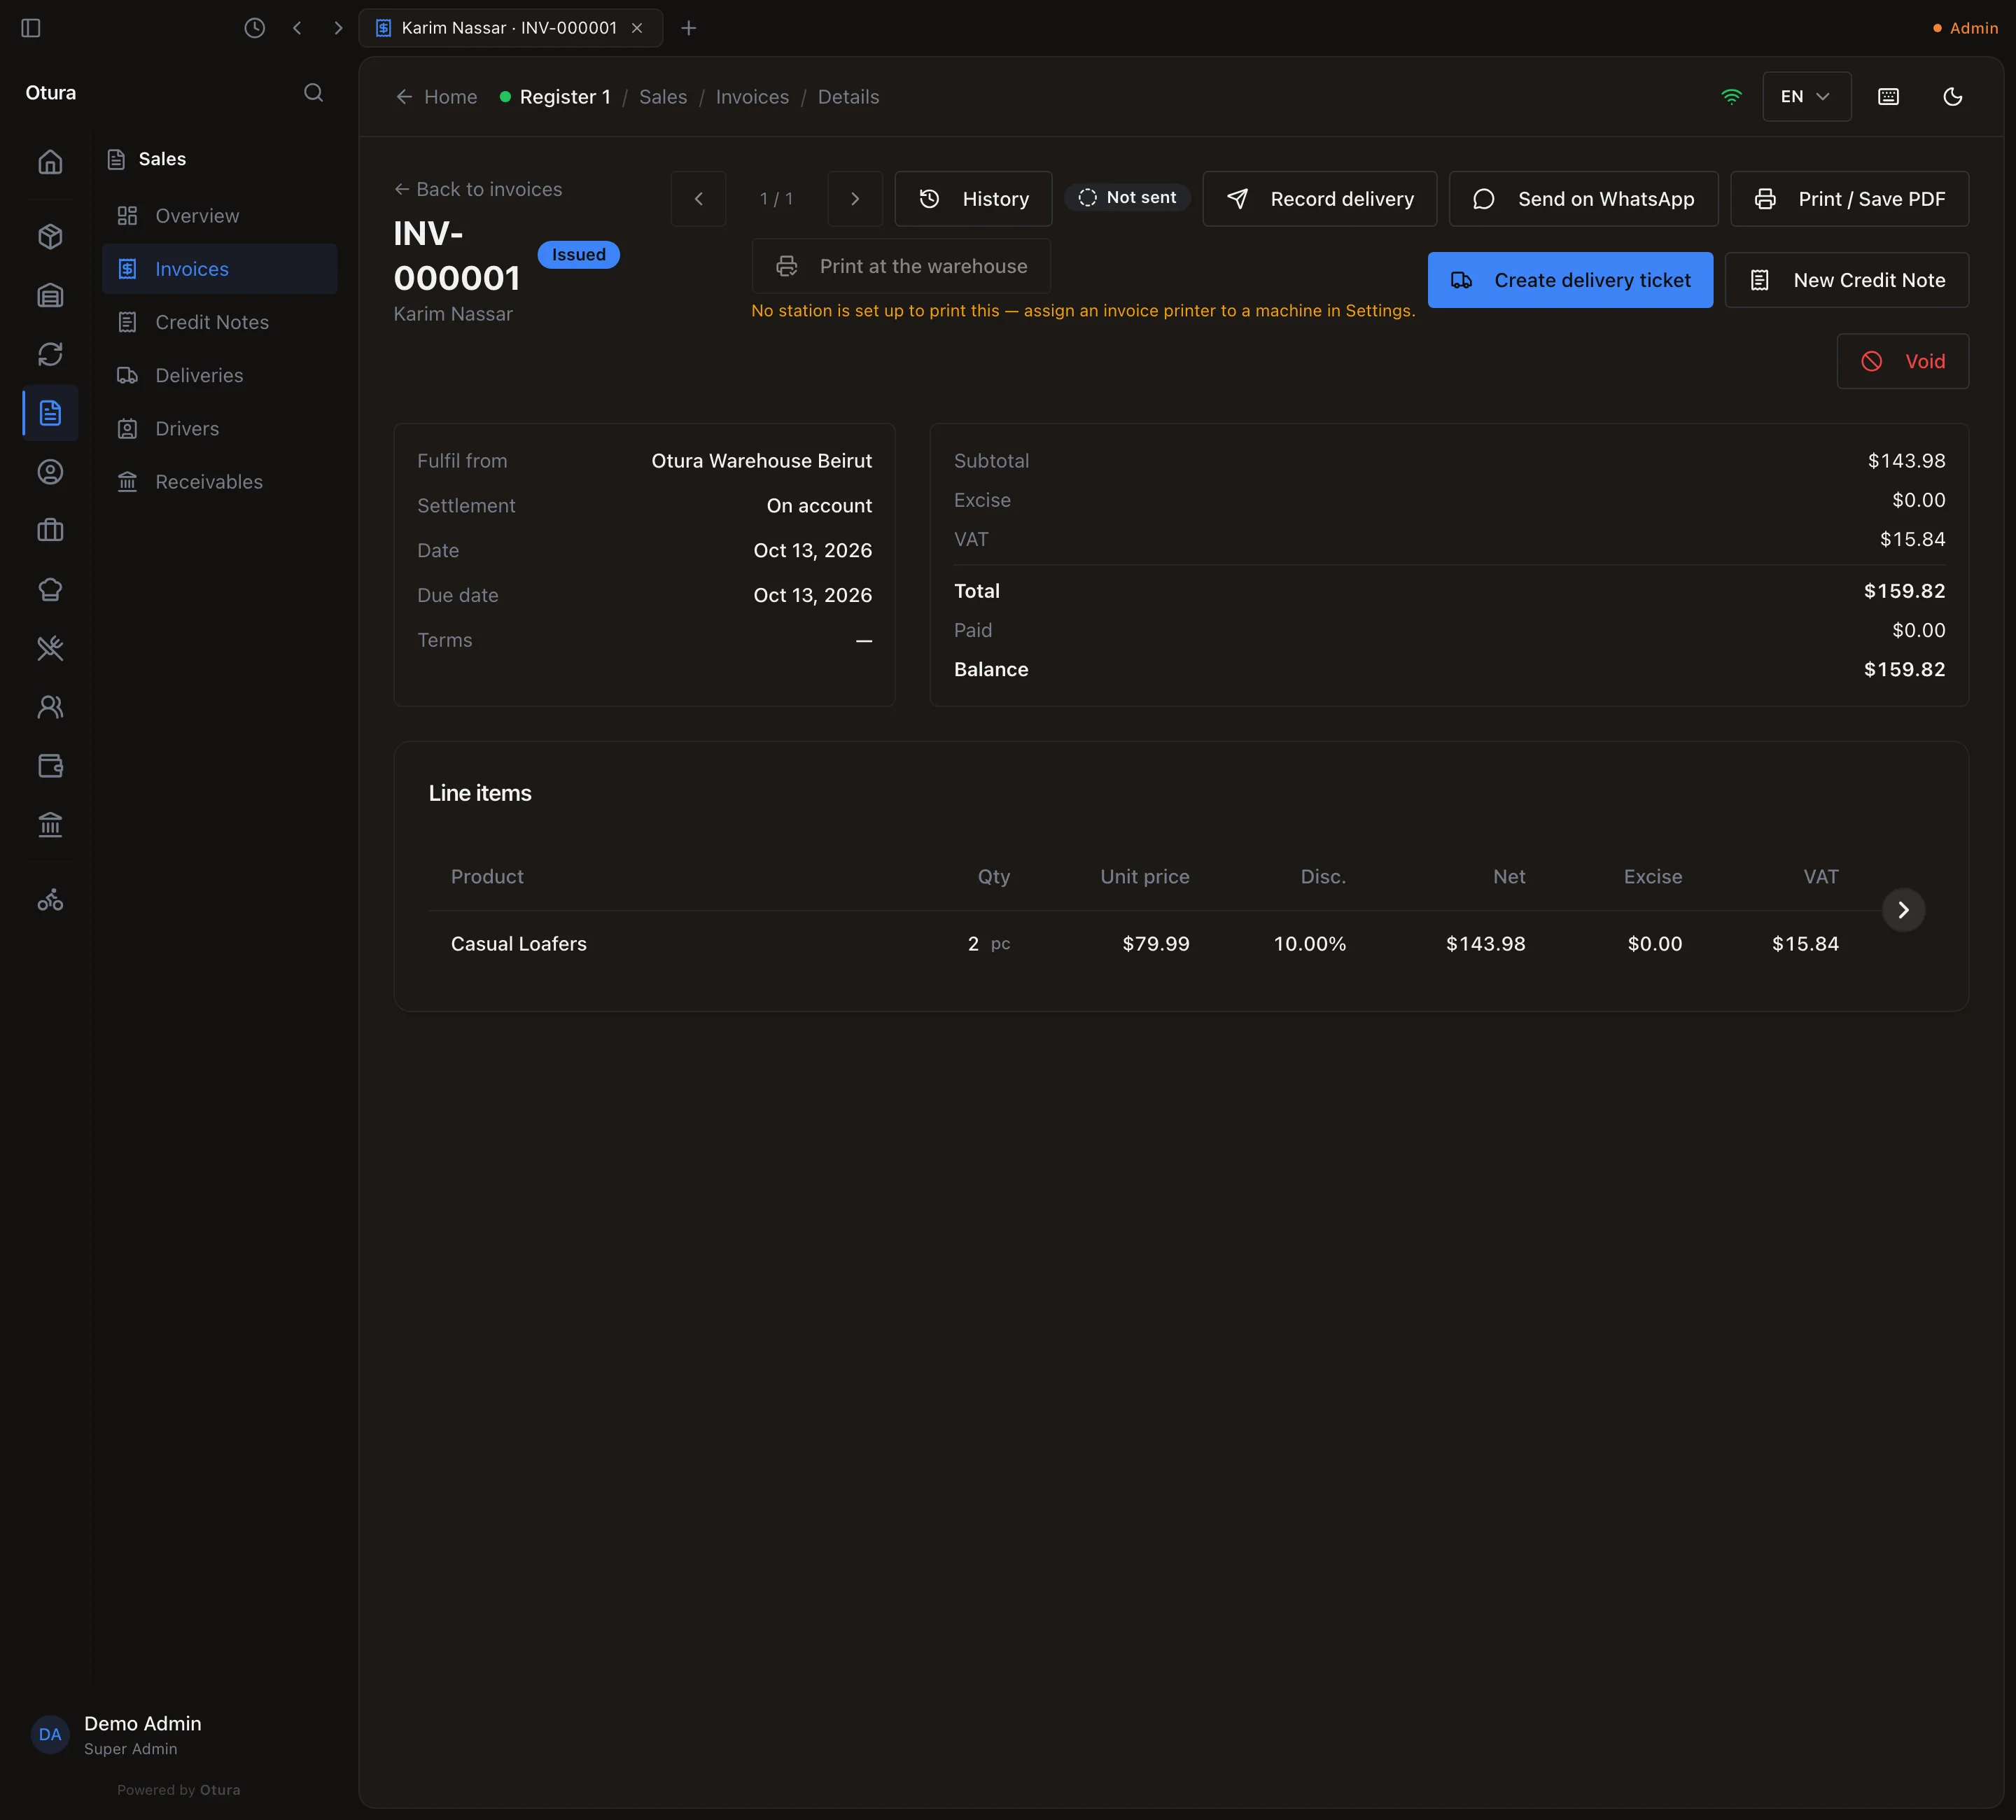Click Create delivery ticket button

coord(1570,280)
